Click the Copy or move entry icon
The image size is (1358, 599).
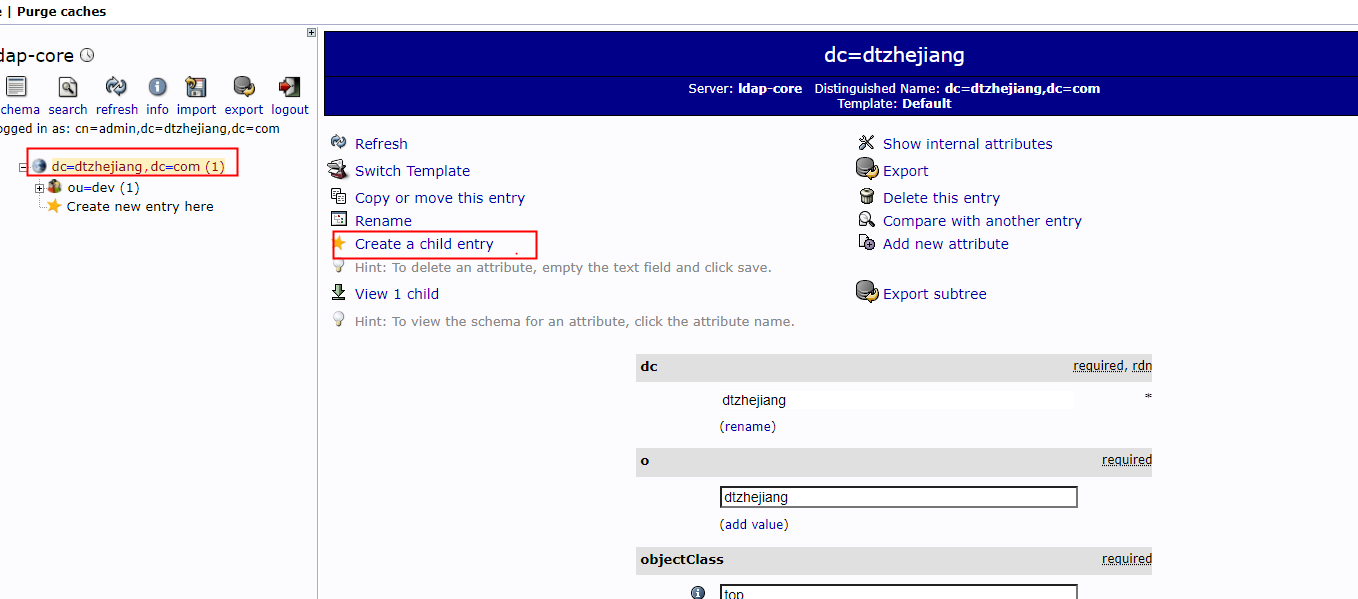[x=338, y=197]
